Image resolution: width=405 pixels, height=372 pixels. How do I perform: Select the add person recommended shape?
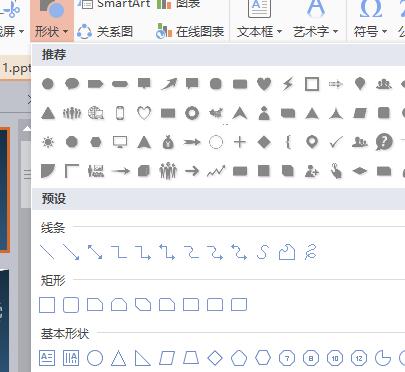point(312,171)
